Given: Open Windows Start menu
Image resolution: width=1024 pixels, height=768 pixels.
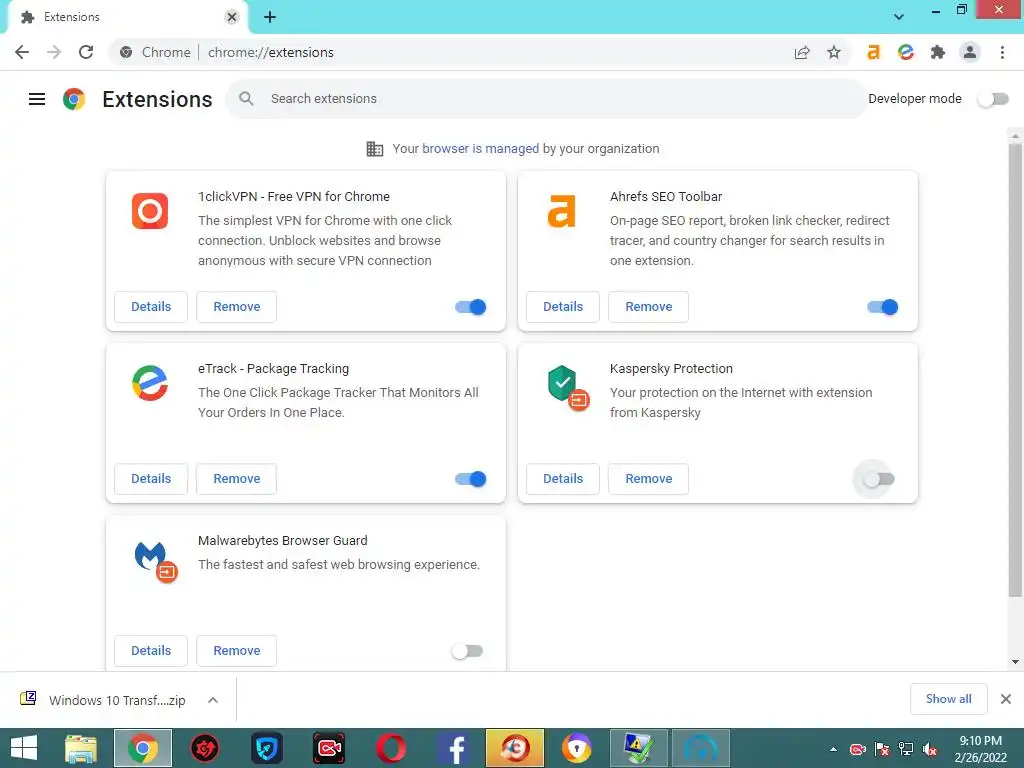Looking at the screenshot, I should coord(24,748).
